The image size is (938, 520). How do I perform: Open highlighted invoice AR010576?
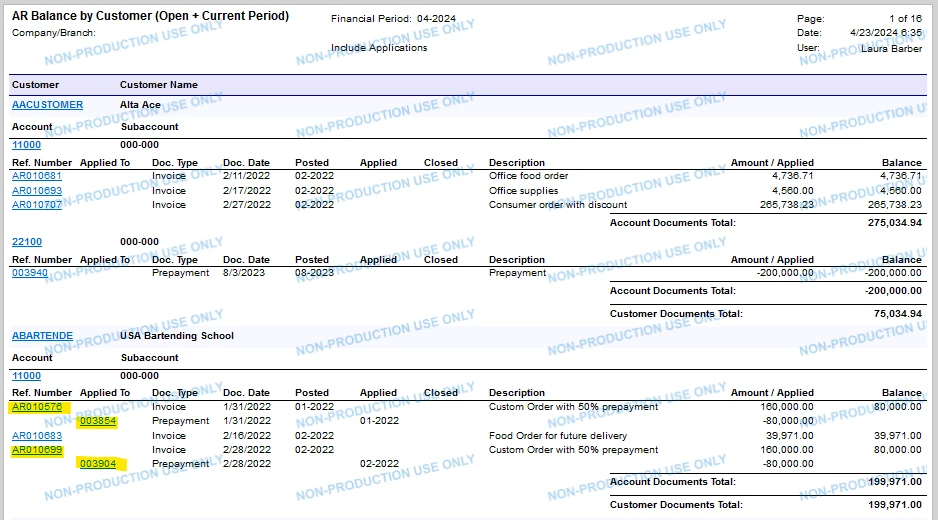pyautogui.click(x=36, y=407)
